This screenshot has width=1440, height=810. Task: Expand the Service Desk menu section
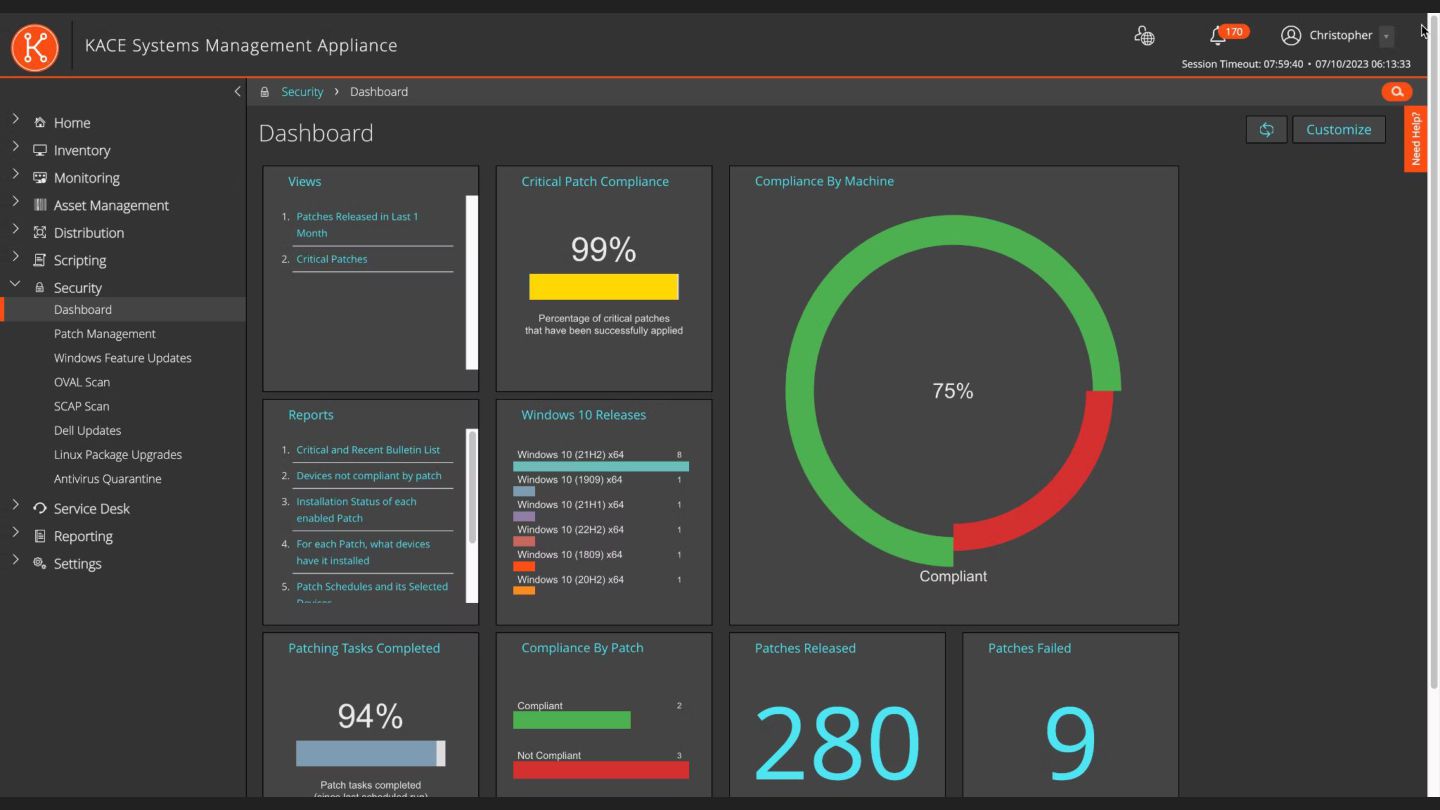coord(15,507)
